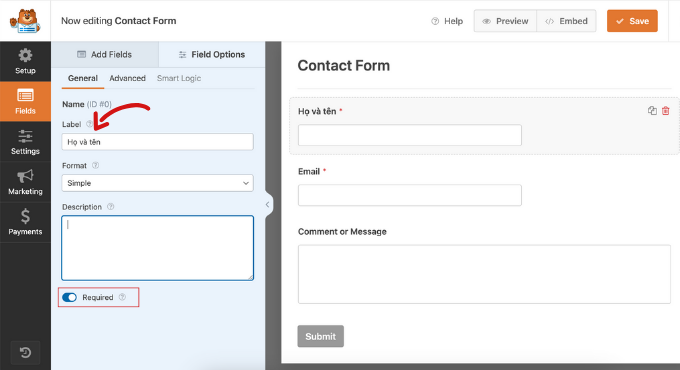
Task: Open the revisions history icon
Action: click(25, 352)
